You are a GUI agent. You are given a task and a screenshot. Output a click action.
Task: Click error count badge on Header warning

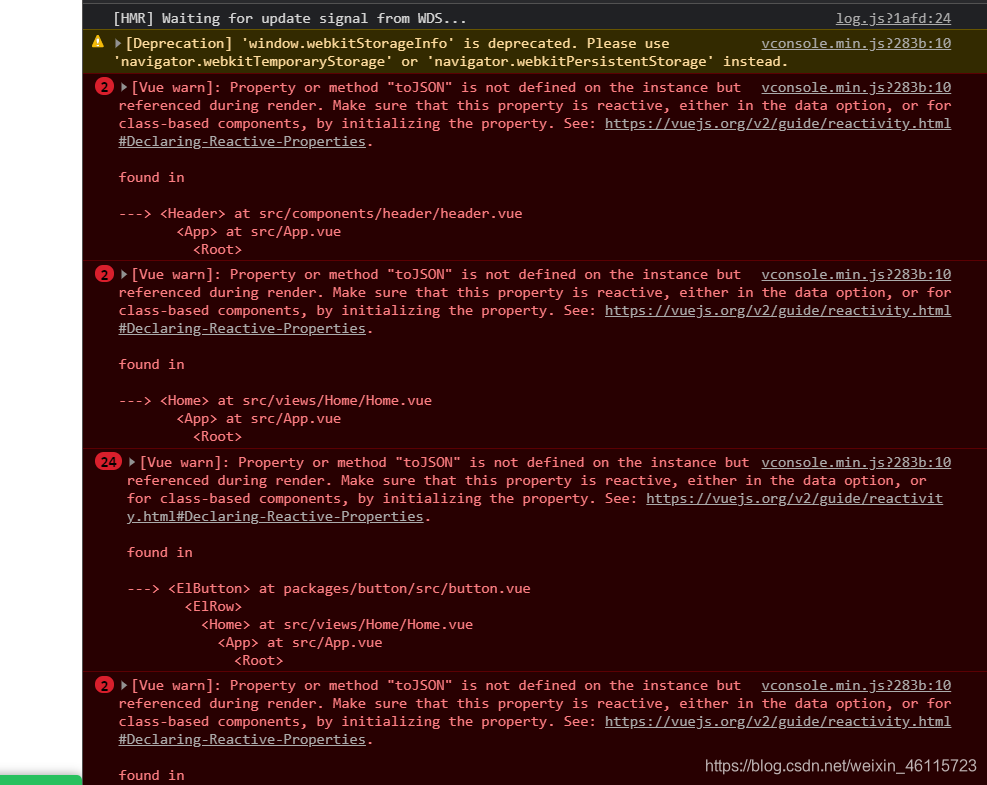point(104,87)
